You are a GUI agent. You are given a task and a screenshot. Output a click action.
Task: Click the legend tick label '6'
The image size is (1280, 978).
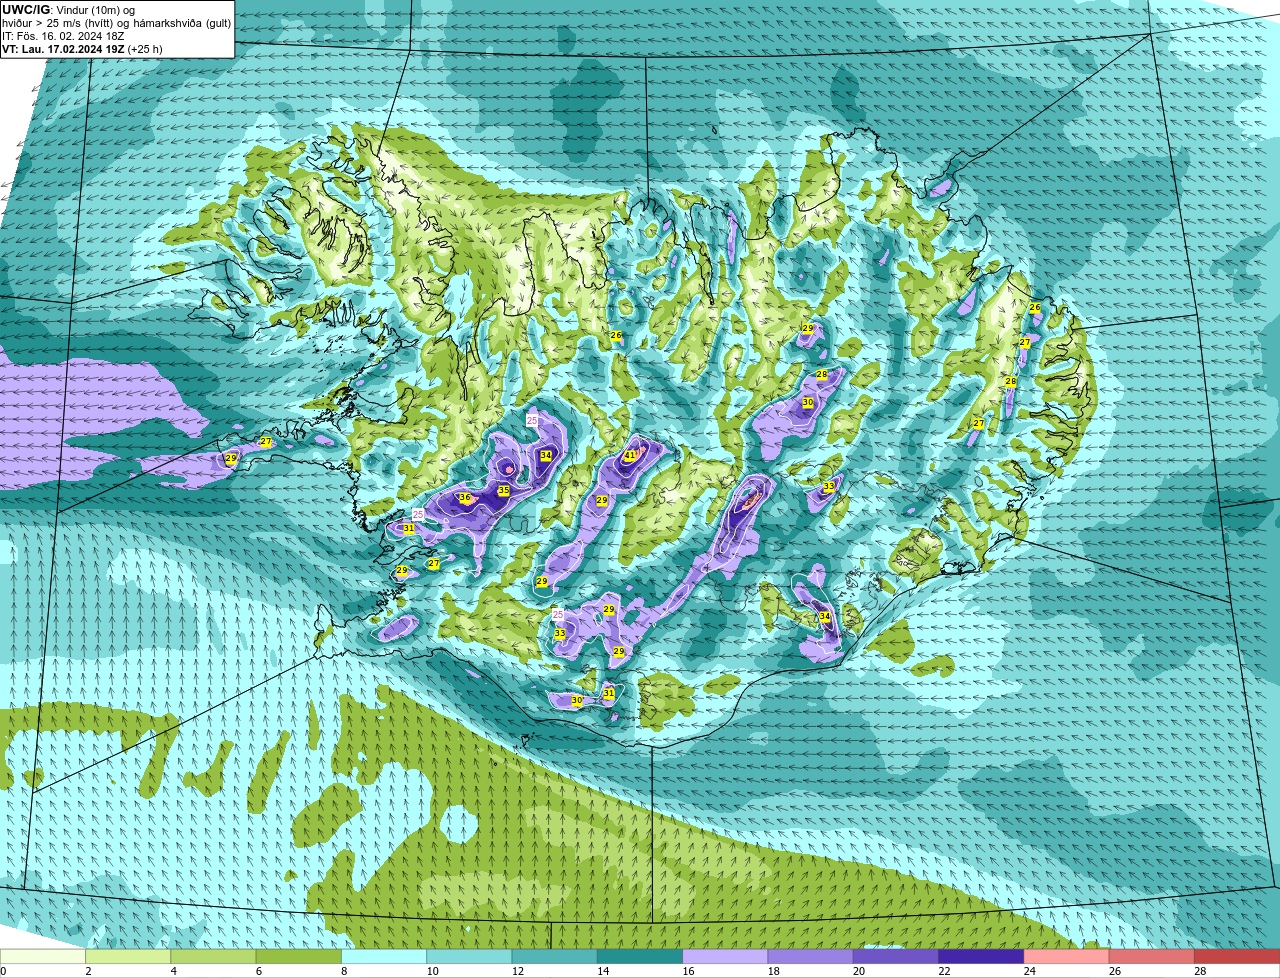(258, 971)
